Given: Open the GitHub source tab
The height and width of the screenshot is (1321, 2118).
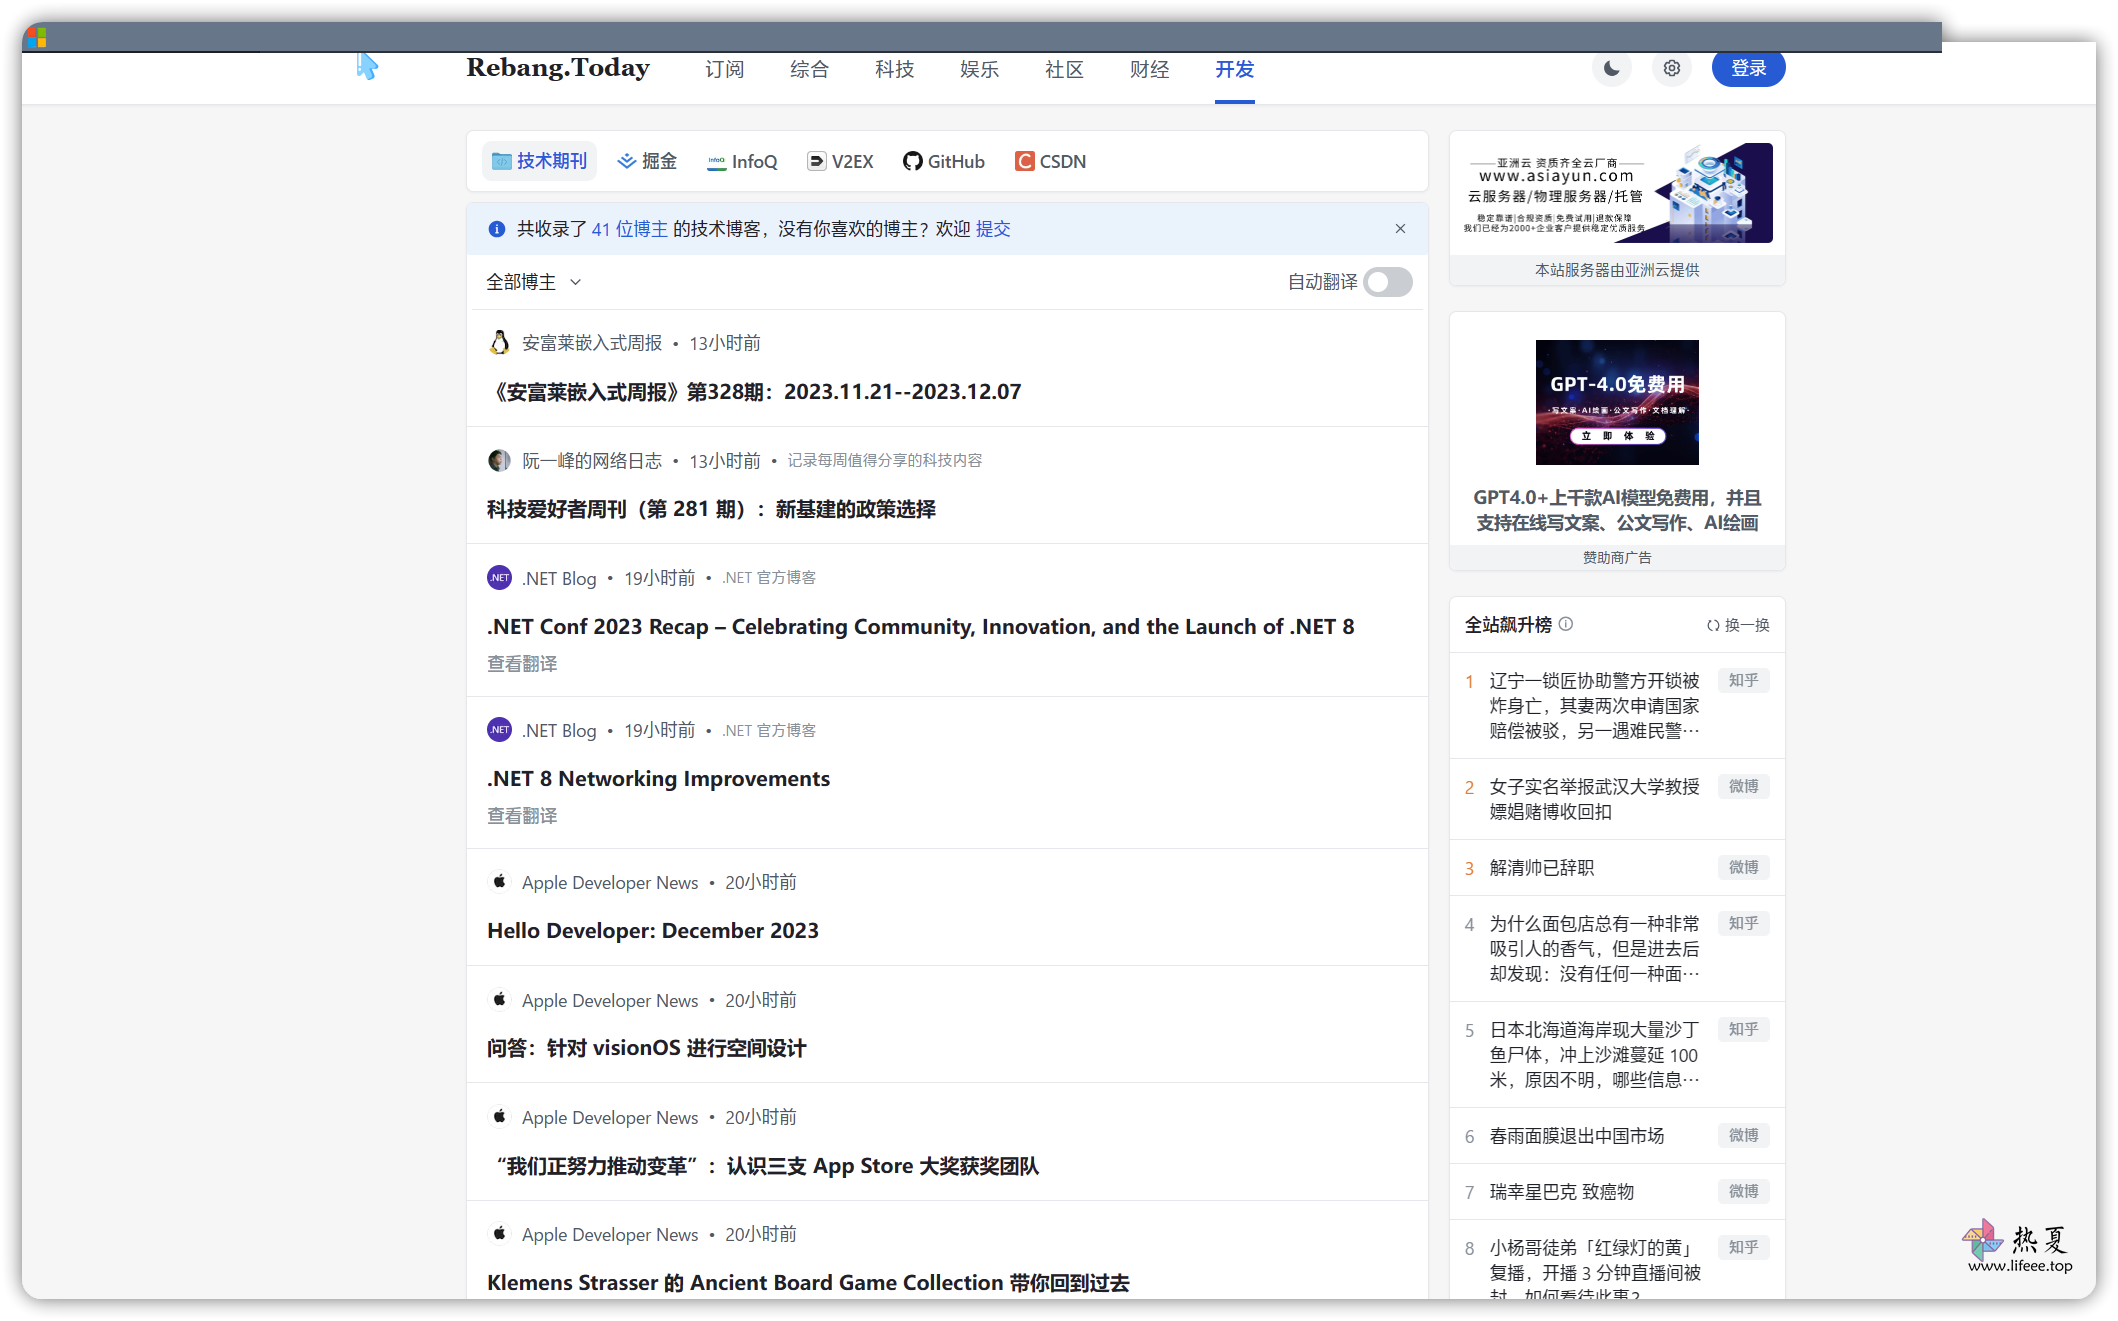Looking at the screenshot, I should point(943,161).
